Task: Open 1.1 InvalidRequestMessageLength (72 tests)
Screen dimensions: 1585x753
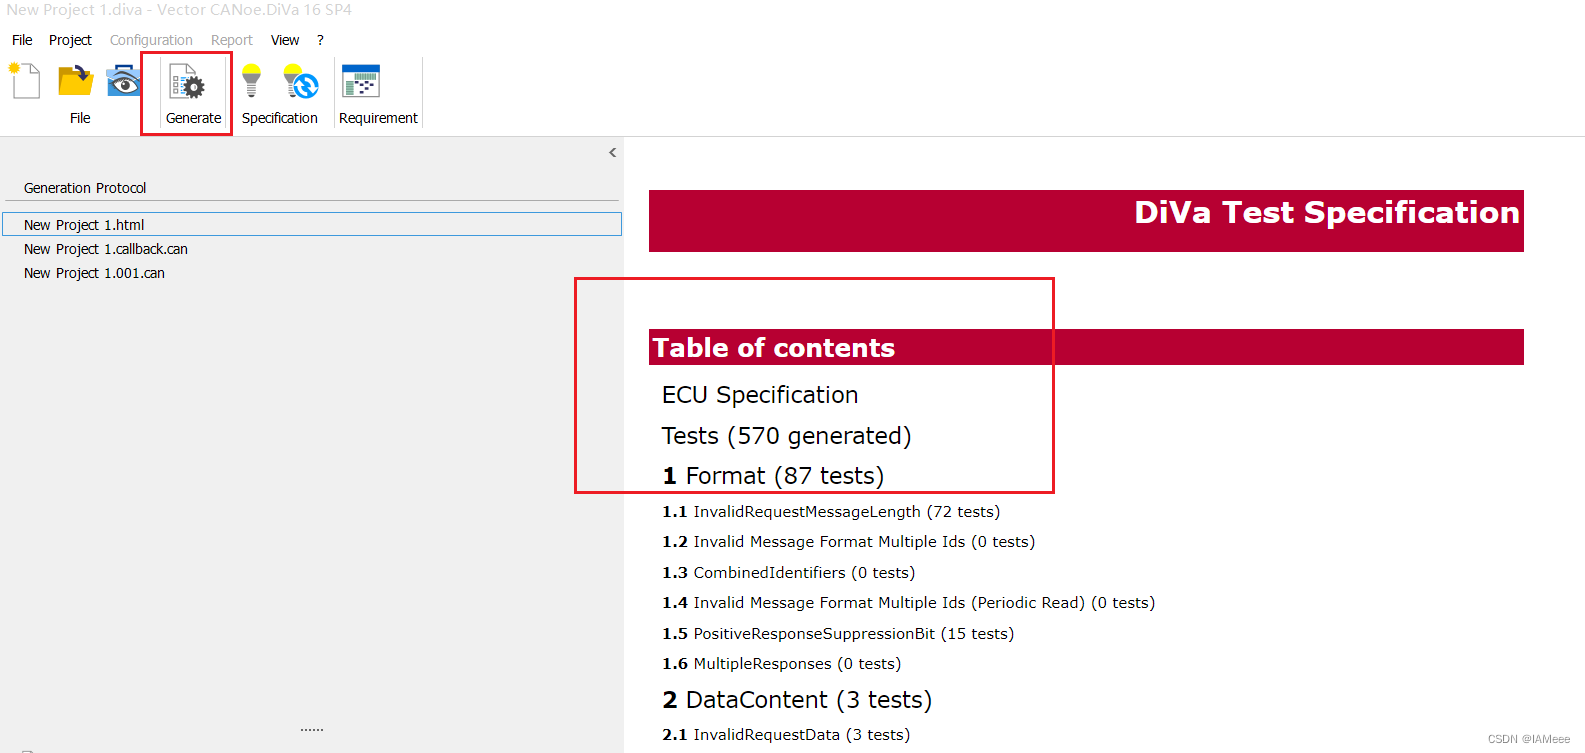Action: 831,512
